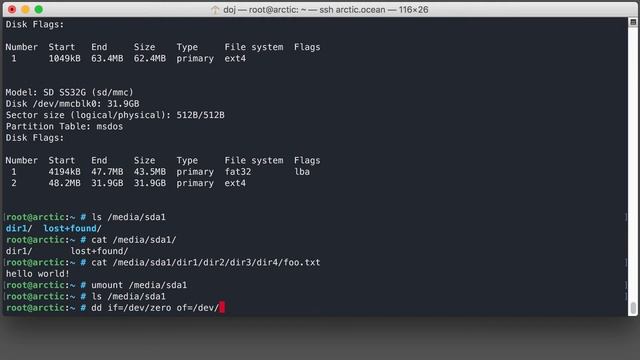Click blue 'lost+found/' directory in ls output
This screenshot has height=360, width=640.
(73, 229)
